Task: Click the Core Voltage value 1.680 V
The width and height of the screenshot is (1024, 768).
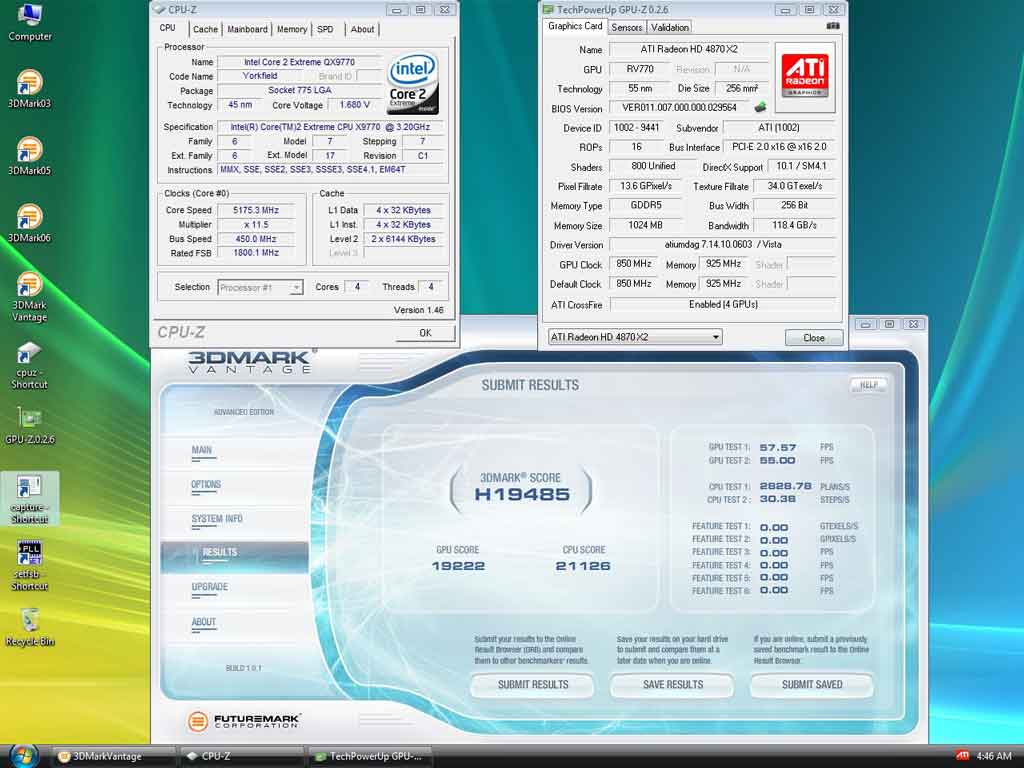Action: point(355,104)
